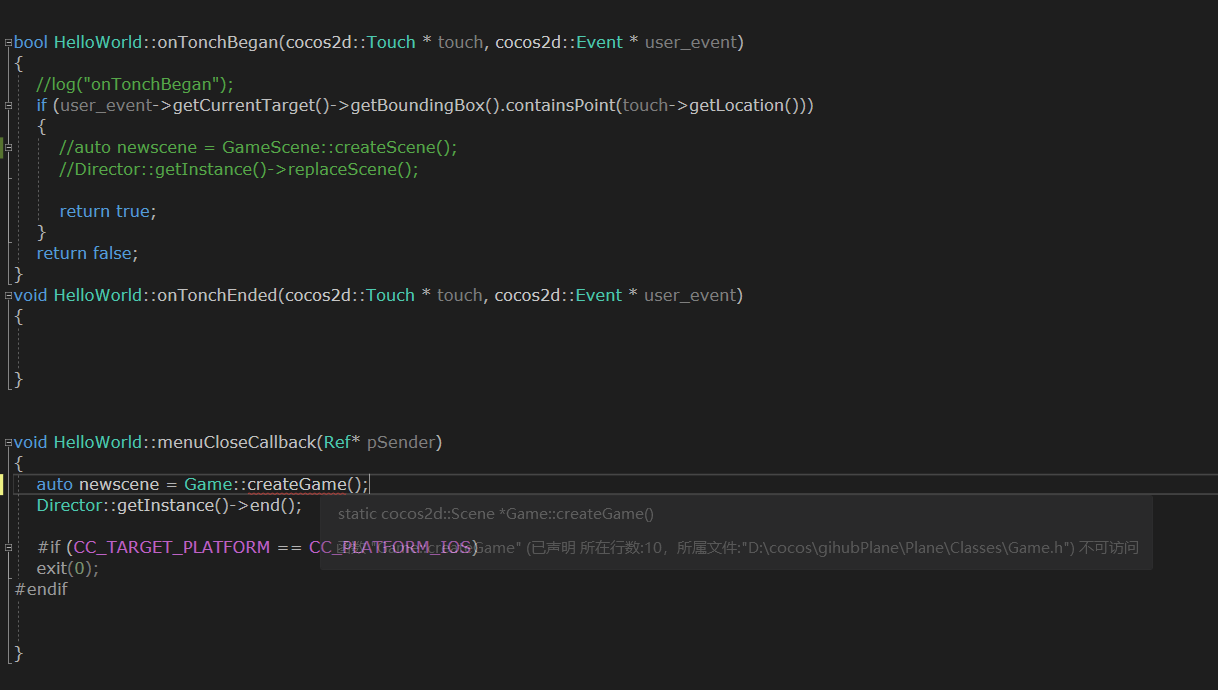Click the commented replaceScene() line
The image size is (1218, 690).
[x=239, y=169]
